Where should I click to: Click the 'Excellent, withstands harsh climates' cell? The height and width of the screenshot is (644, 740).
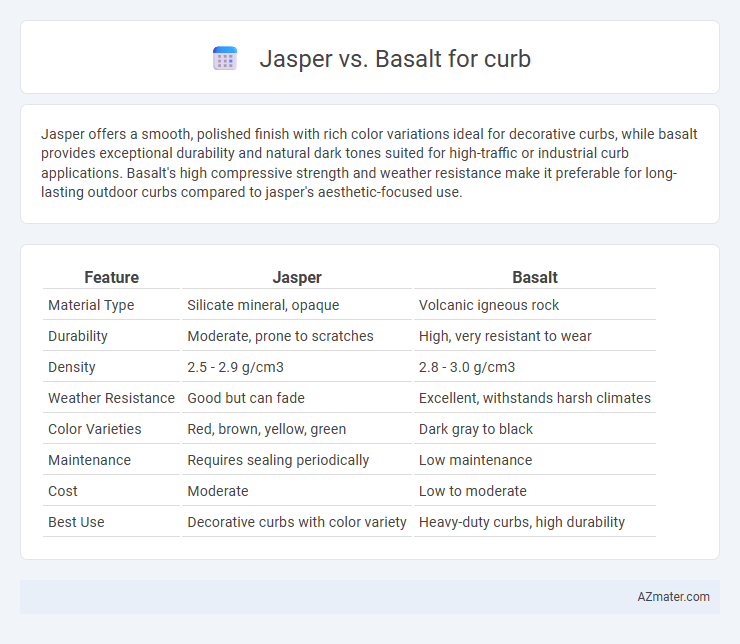coord(535,398)
